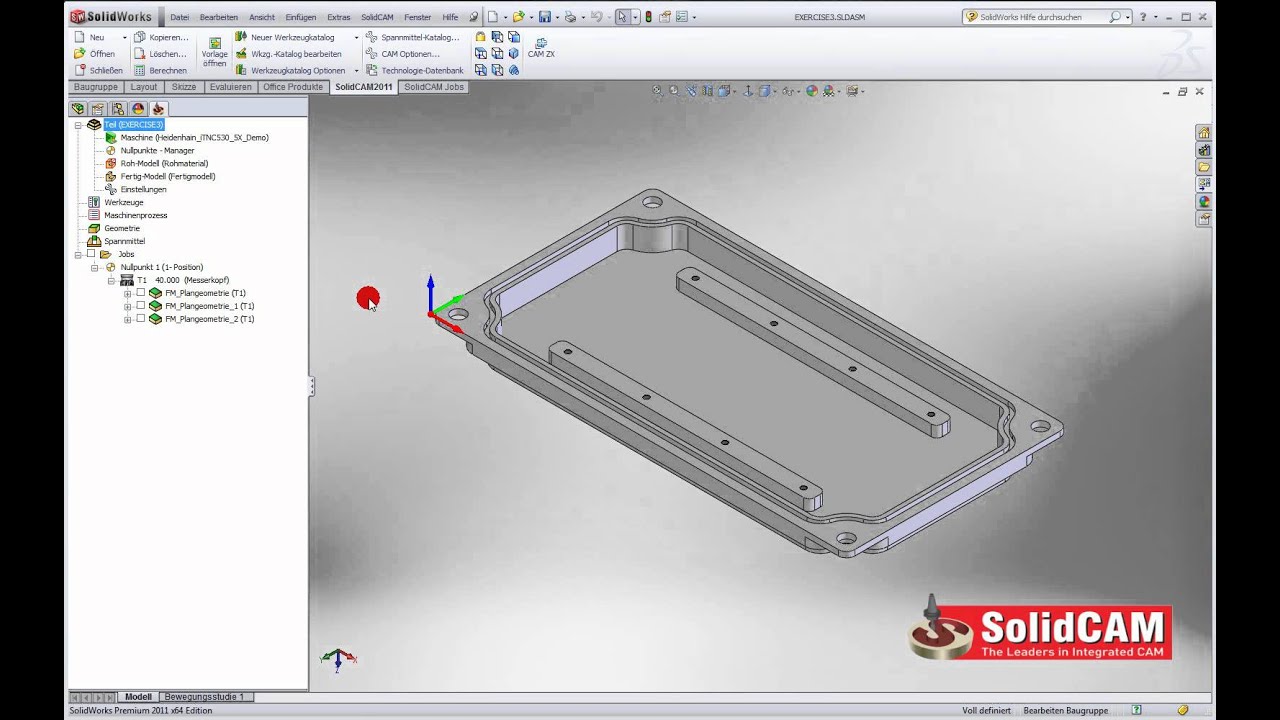
Task: Open the File Explorer folder task pane icon
Action: tap(1204, 167)
